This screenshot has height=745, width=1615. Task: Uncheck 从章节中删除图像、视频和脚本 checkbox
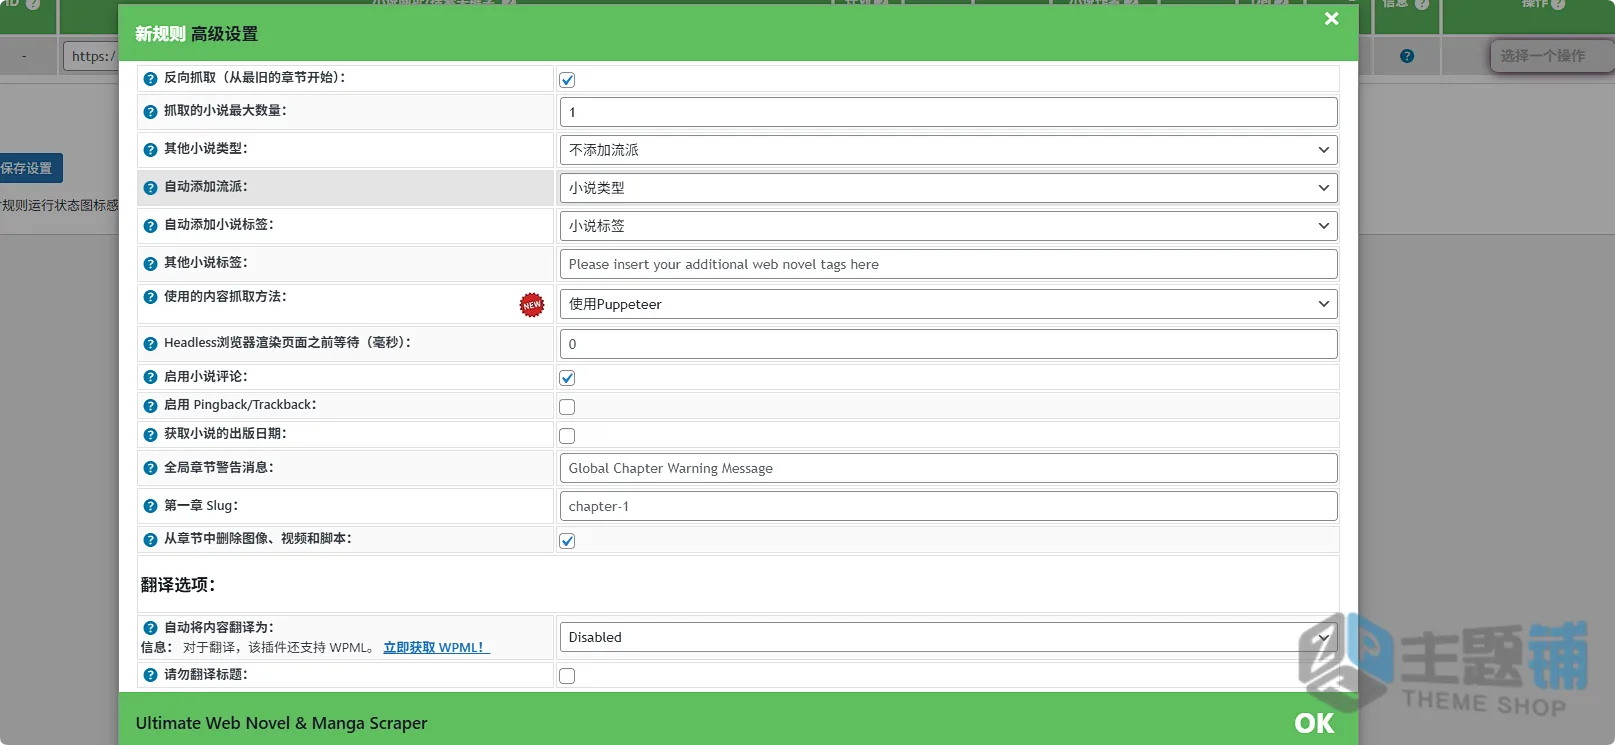pyautogui.click(x=567, y=541)
